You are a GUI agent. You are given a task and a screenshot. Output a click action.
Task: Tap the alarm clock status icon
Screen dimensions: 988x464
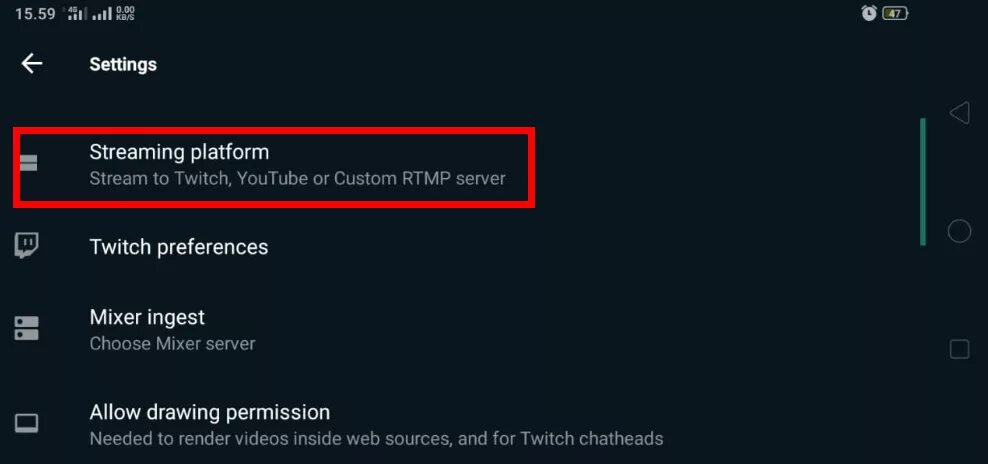tap(870, 13)
